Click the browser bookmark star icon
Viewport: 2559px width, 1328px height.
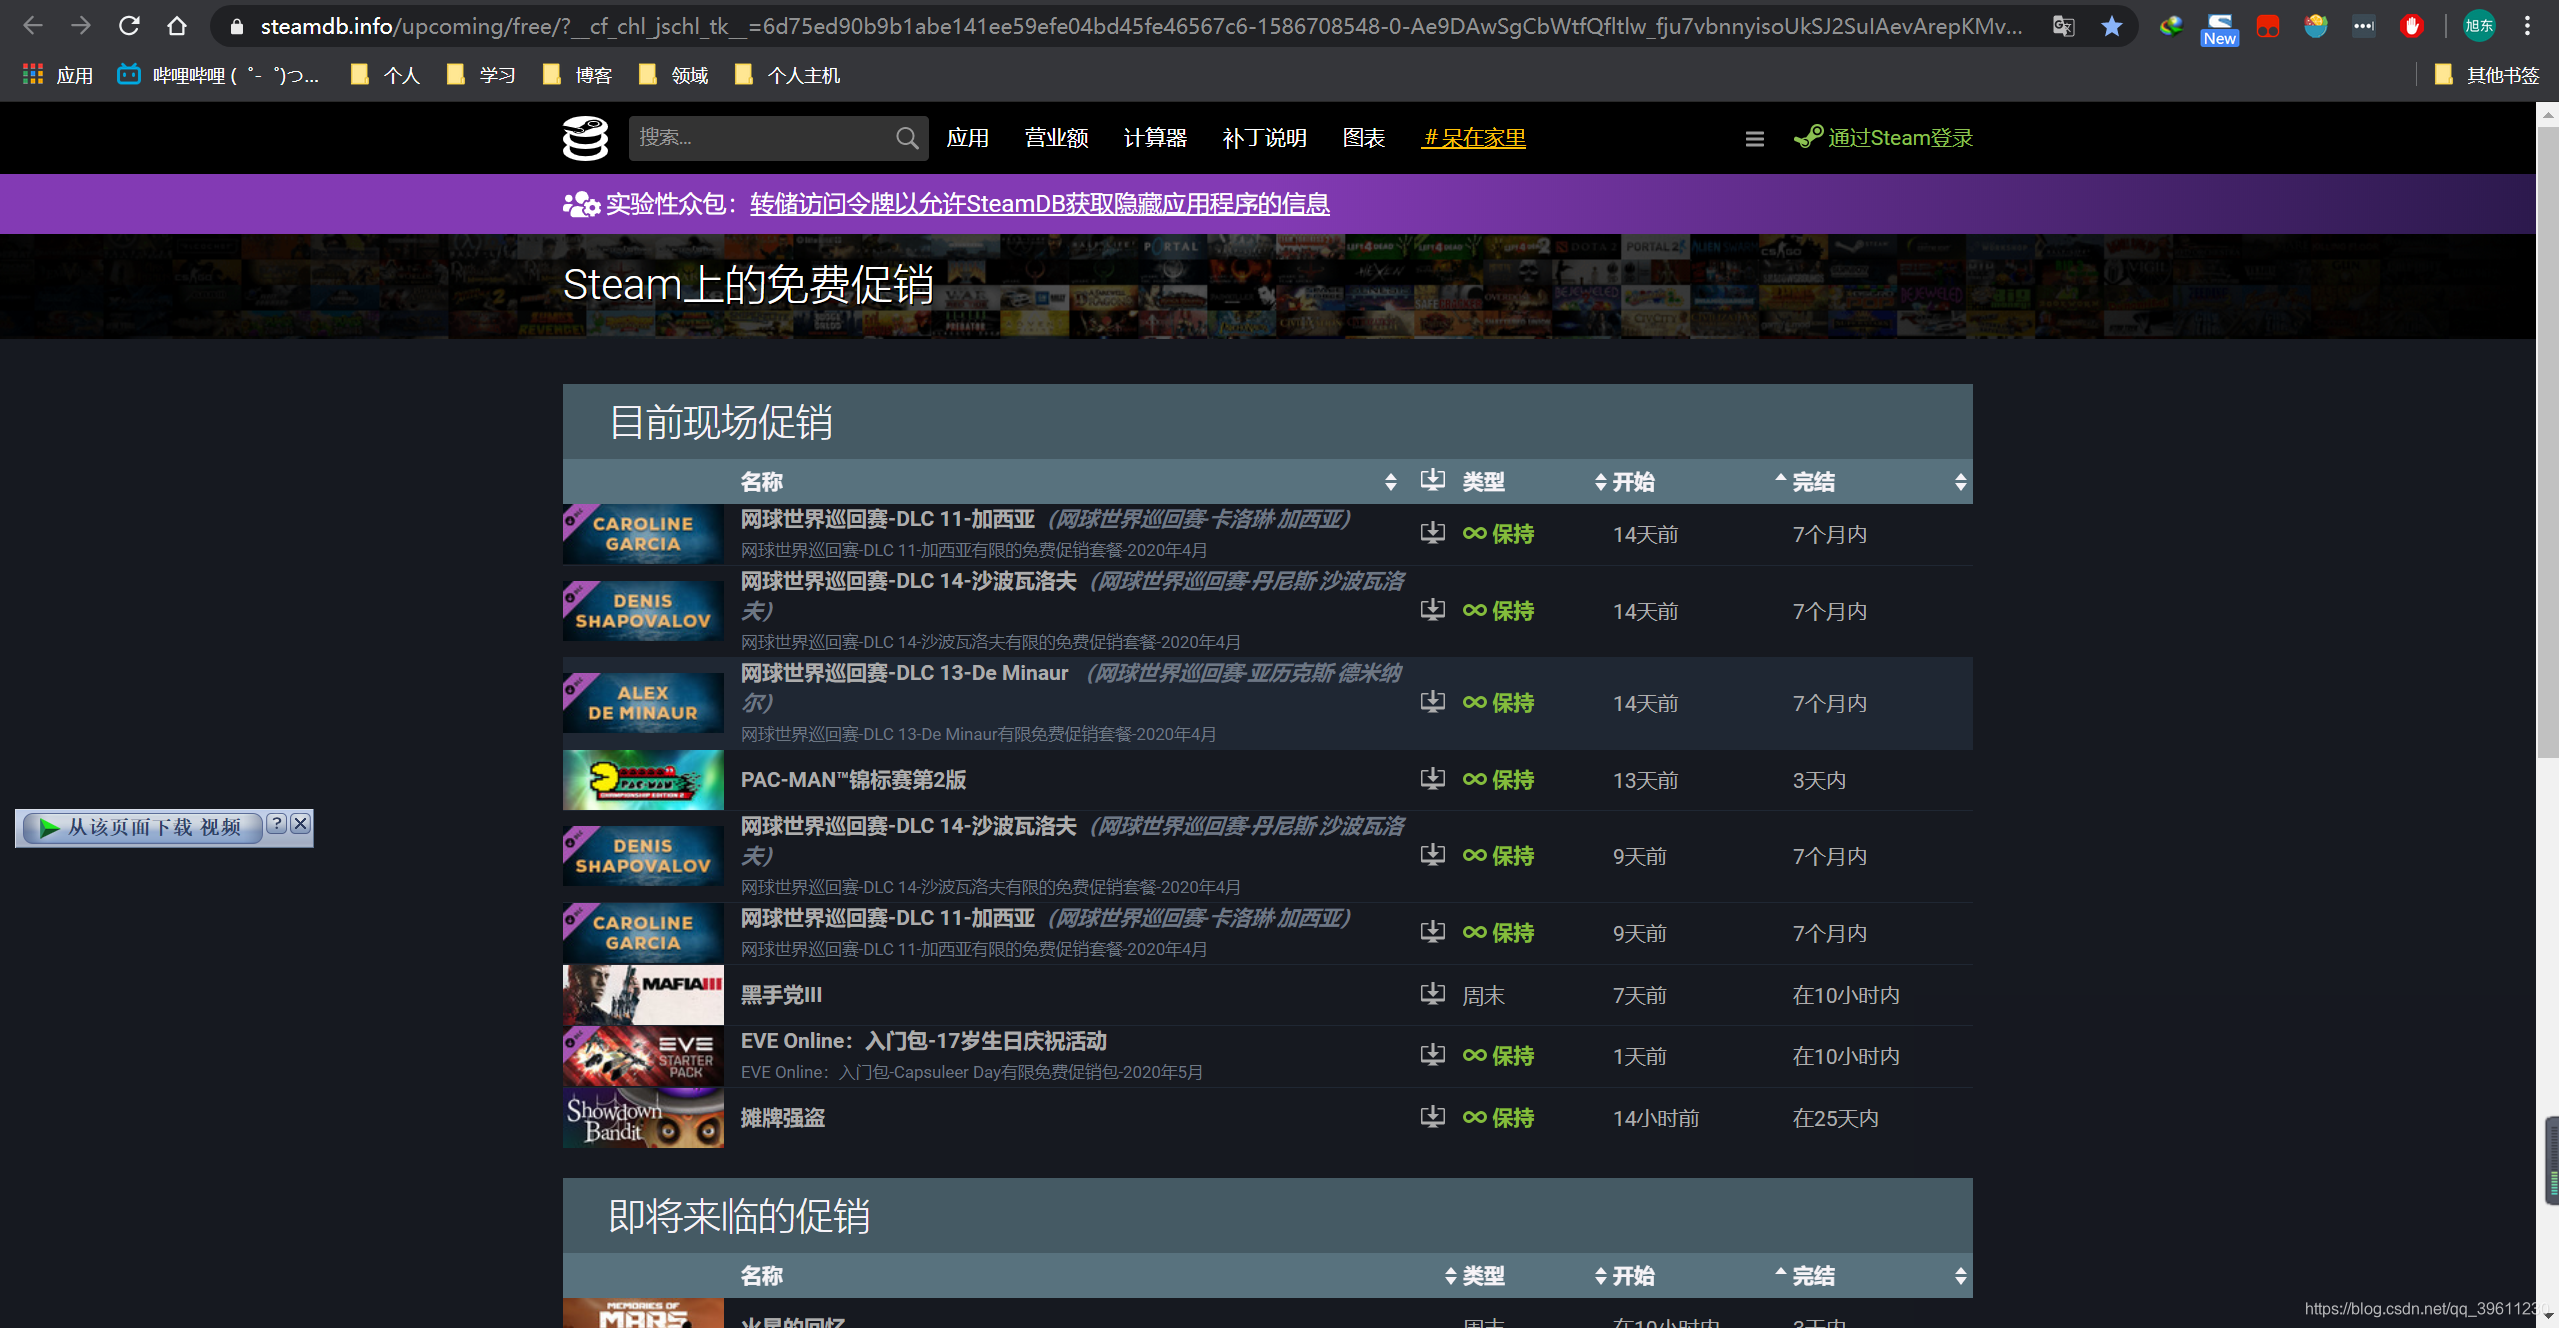[2111, 26]
